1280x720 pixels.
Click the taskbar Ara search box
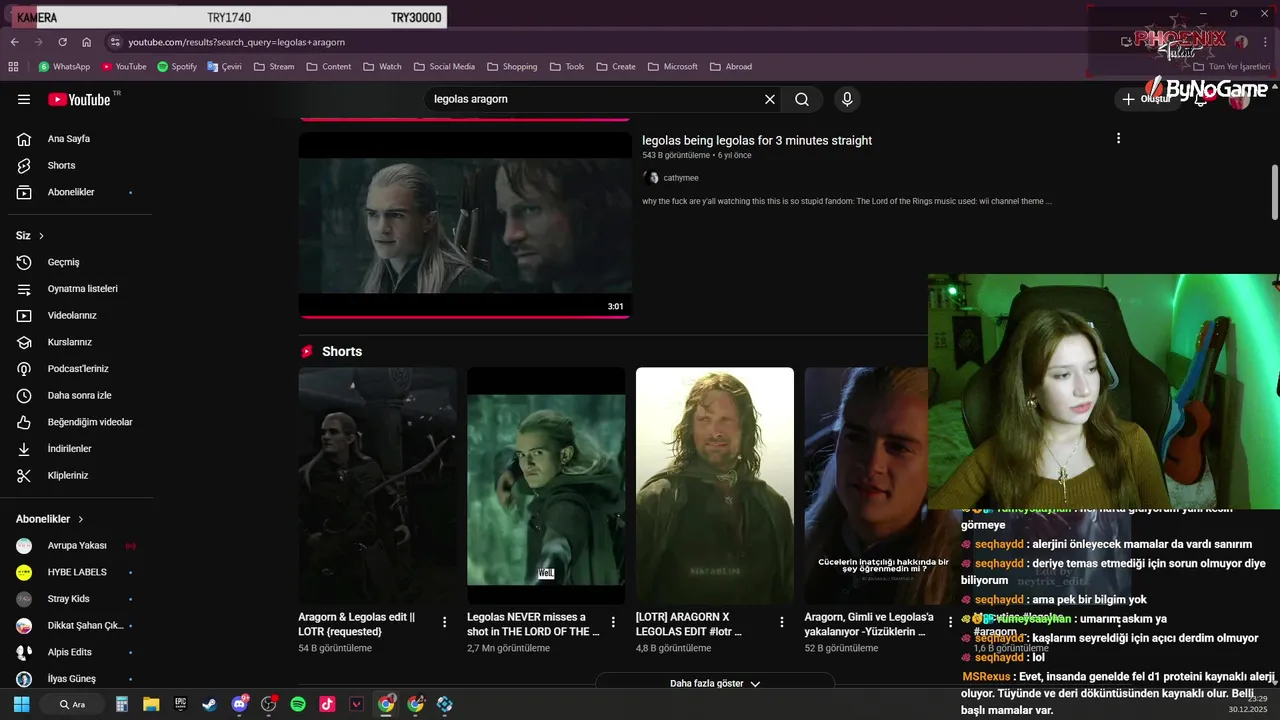(x=73, y=704)
